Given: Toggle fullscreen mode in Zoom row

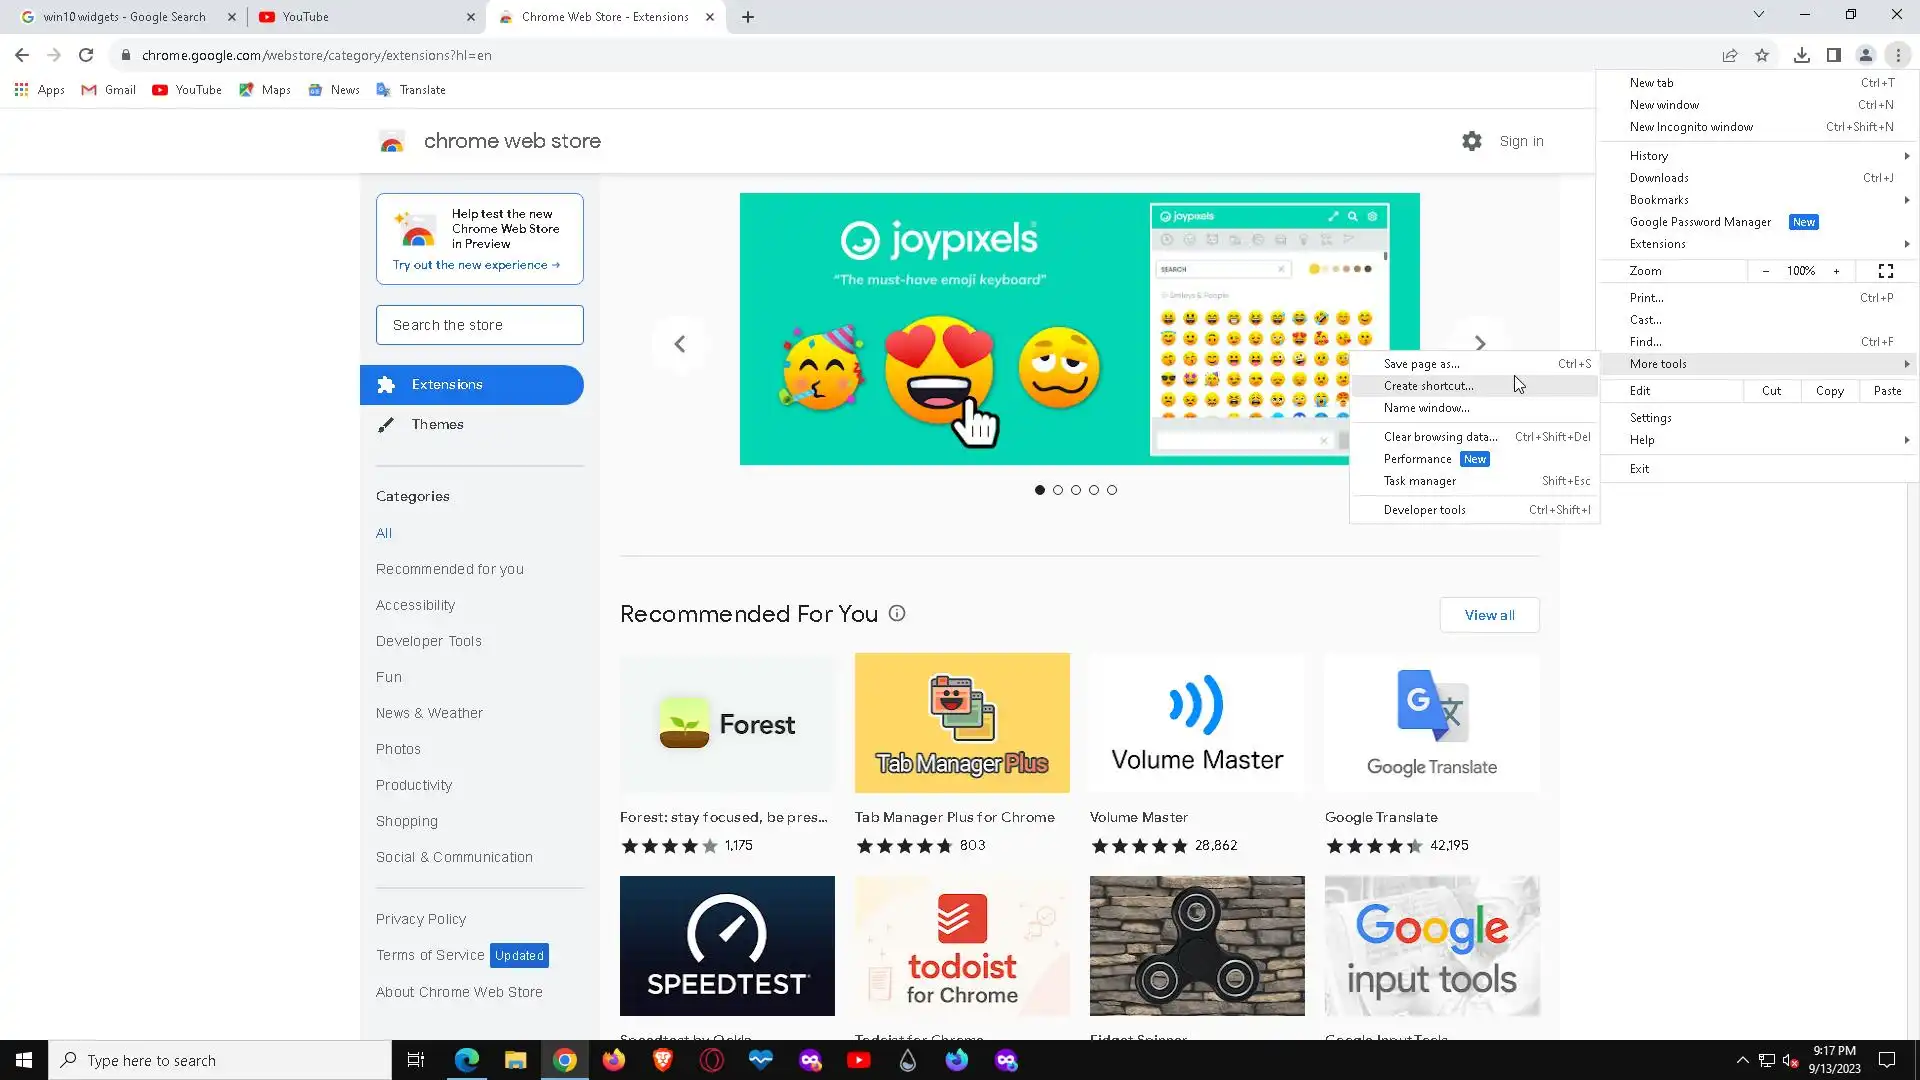Looking at the screenshot, I should click(x=1885, y=271).
